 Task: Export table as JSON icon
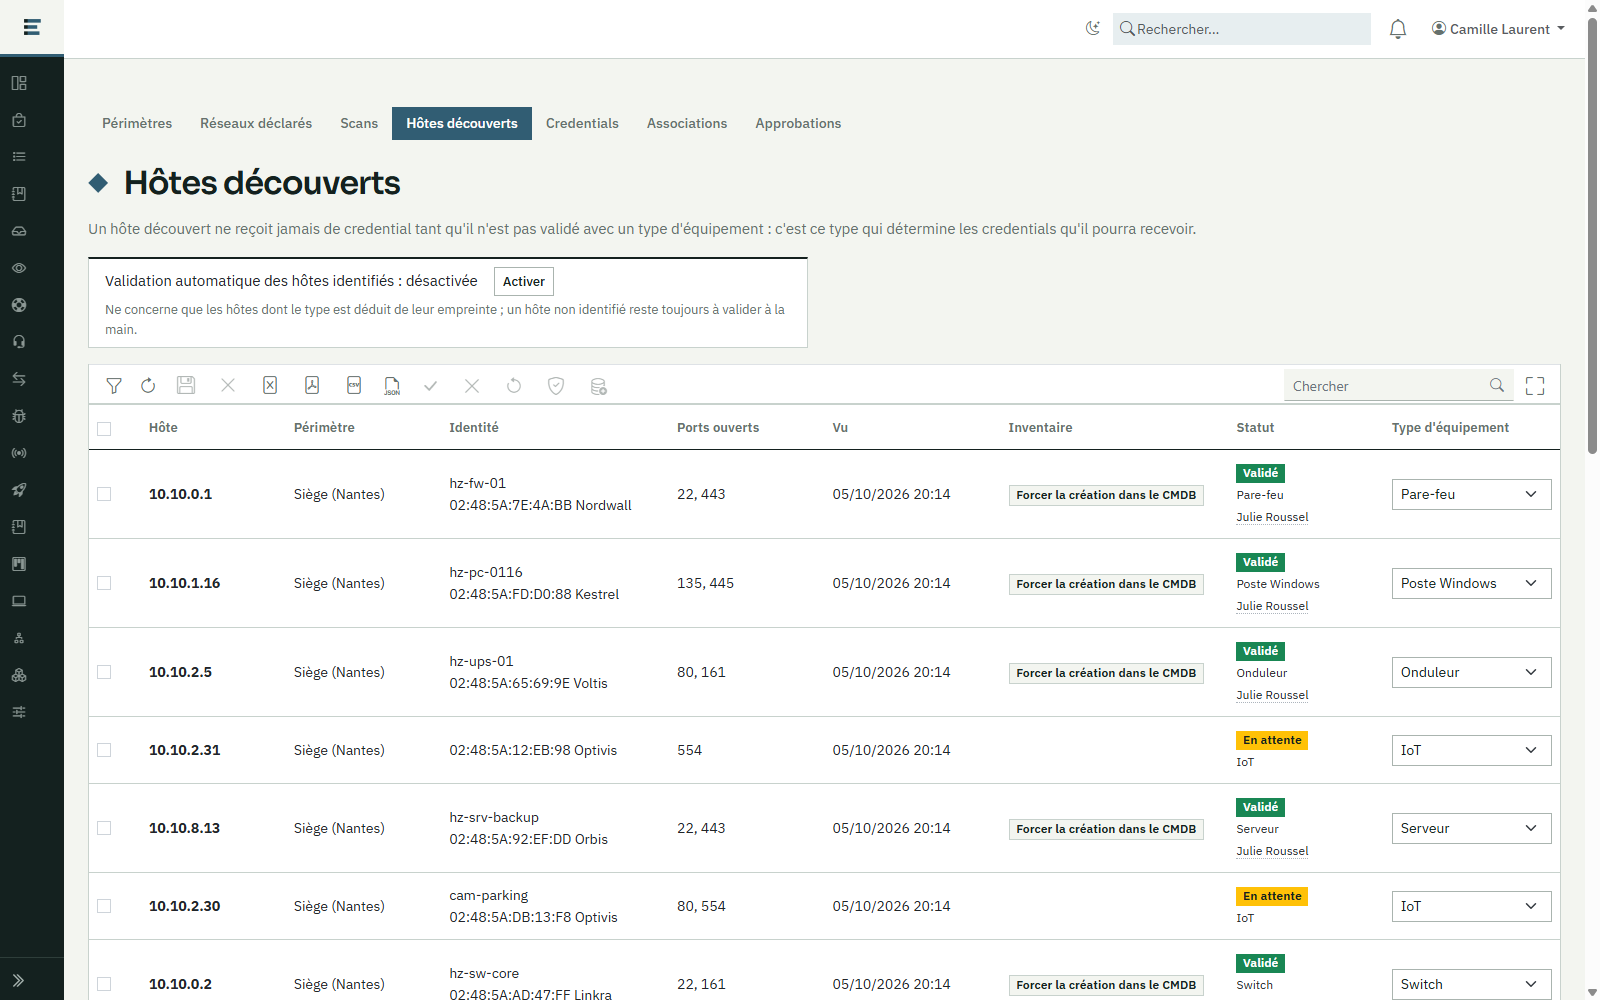392,386
